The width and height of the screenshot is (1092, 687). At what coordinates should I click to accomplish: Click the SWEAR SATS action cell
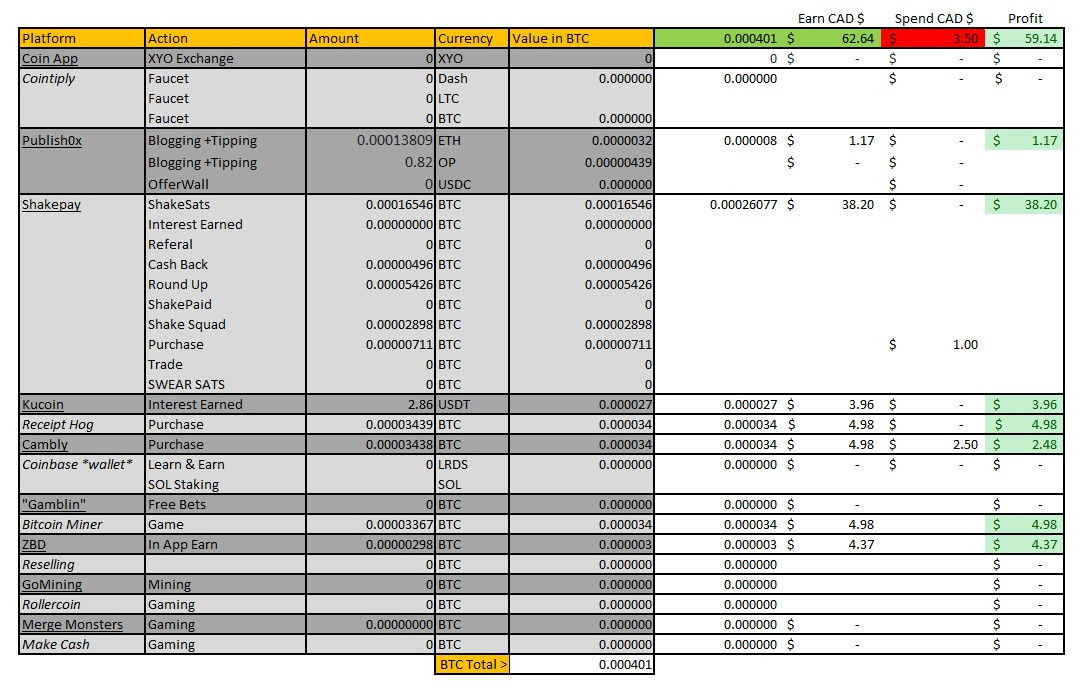point(226,384)
